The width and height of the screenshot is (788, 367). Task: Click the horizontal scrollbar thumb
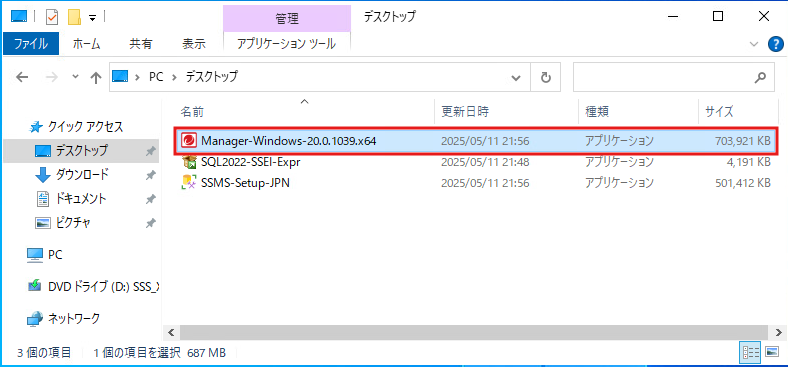pos(474,333)
